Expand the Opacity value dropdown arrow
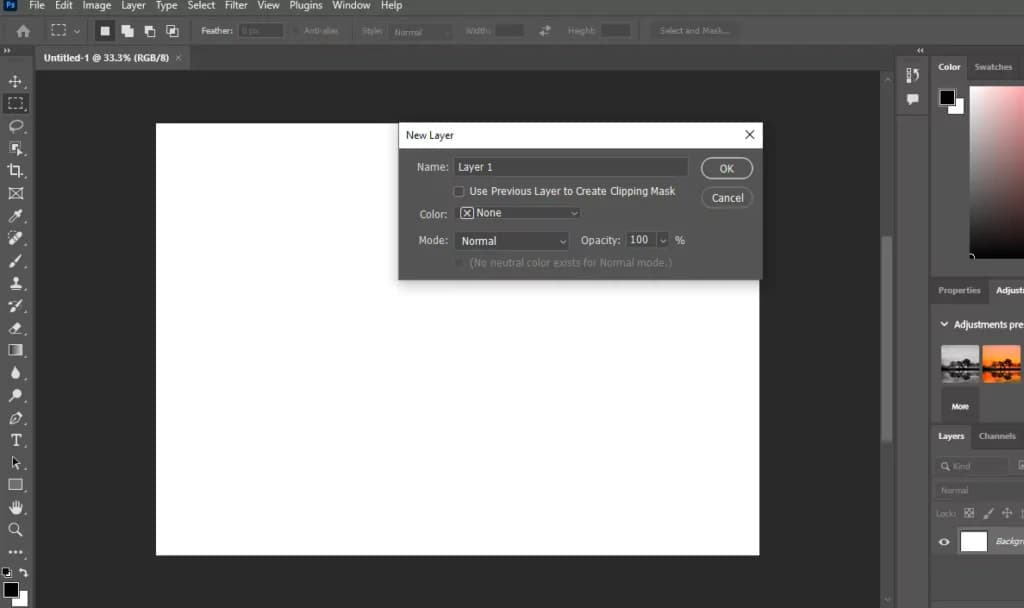The width and height of the screenshot is (1024, 608). 663,240
